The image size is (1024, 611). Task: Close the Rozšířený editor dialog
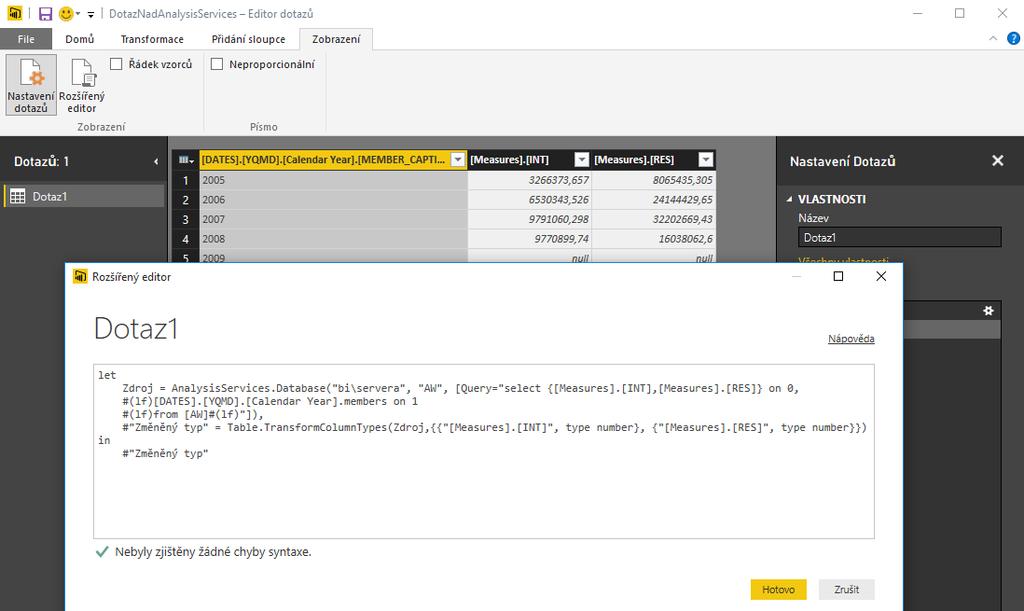tap(881, 276)
